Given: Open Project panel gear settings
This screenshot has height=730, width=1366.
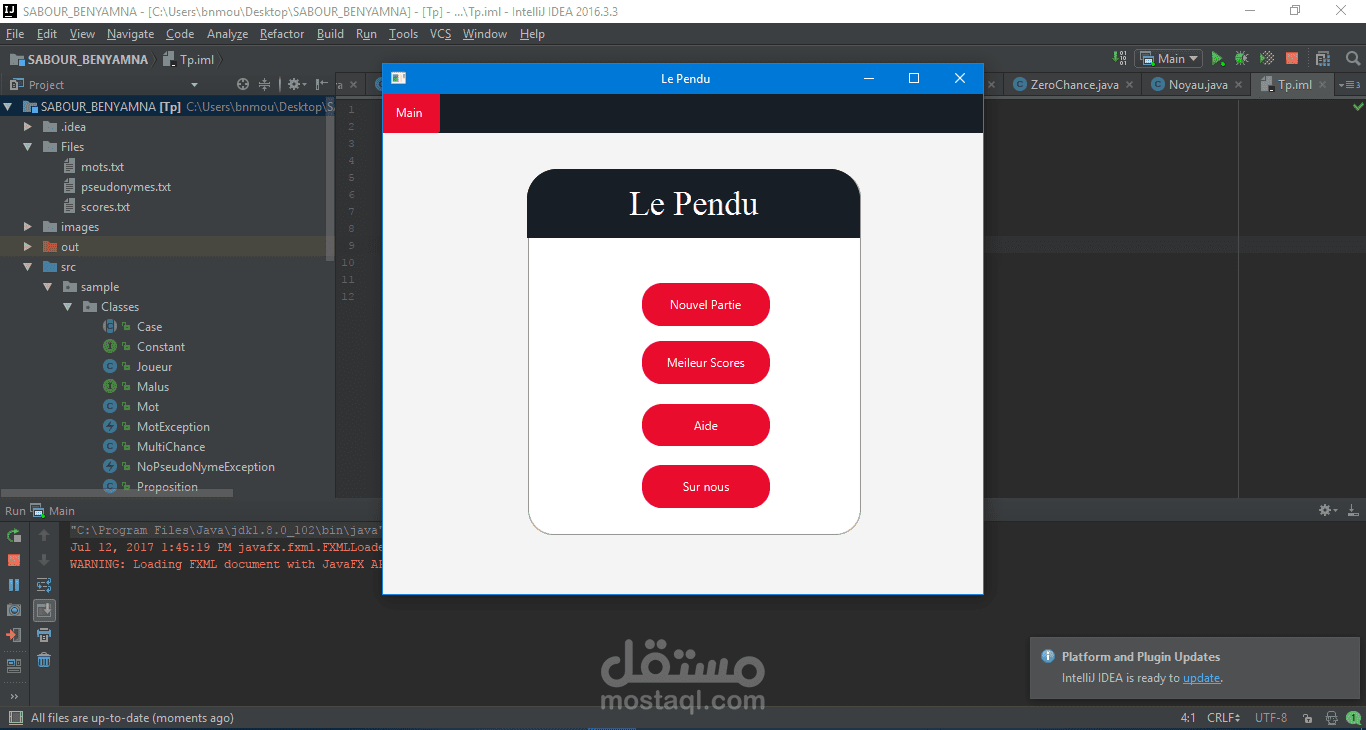Looking at the screenshot, I should point(295,85).
